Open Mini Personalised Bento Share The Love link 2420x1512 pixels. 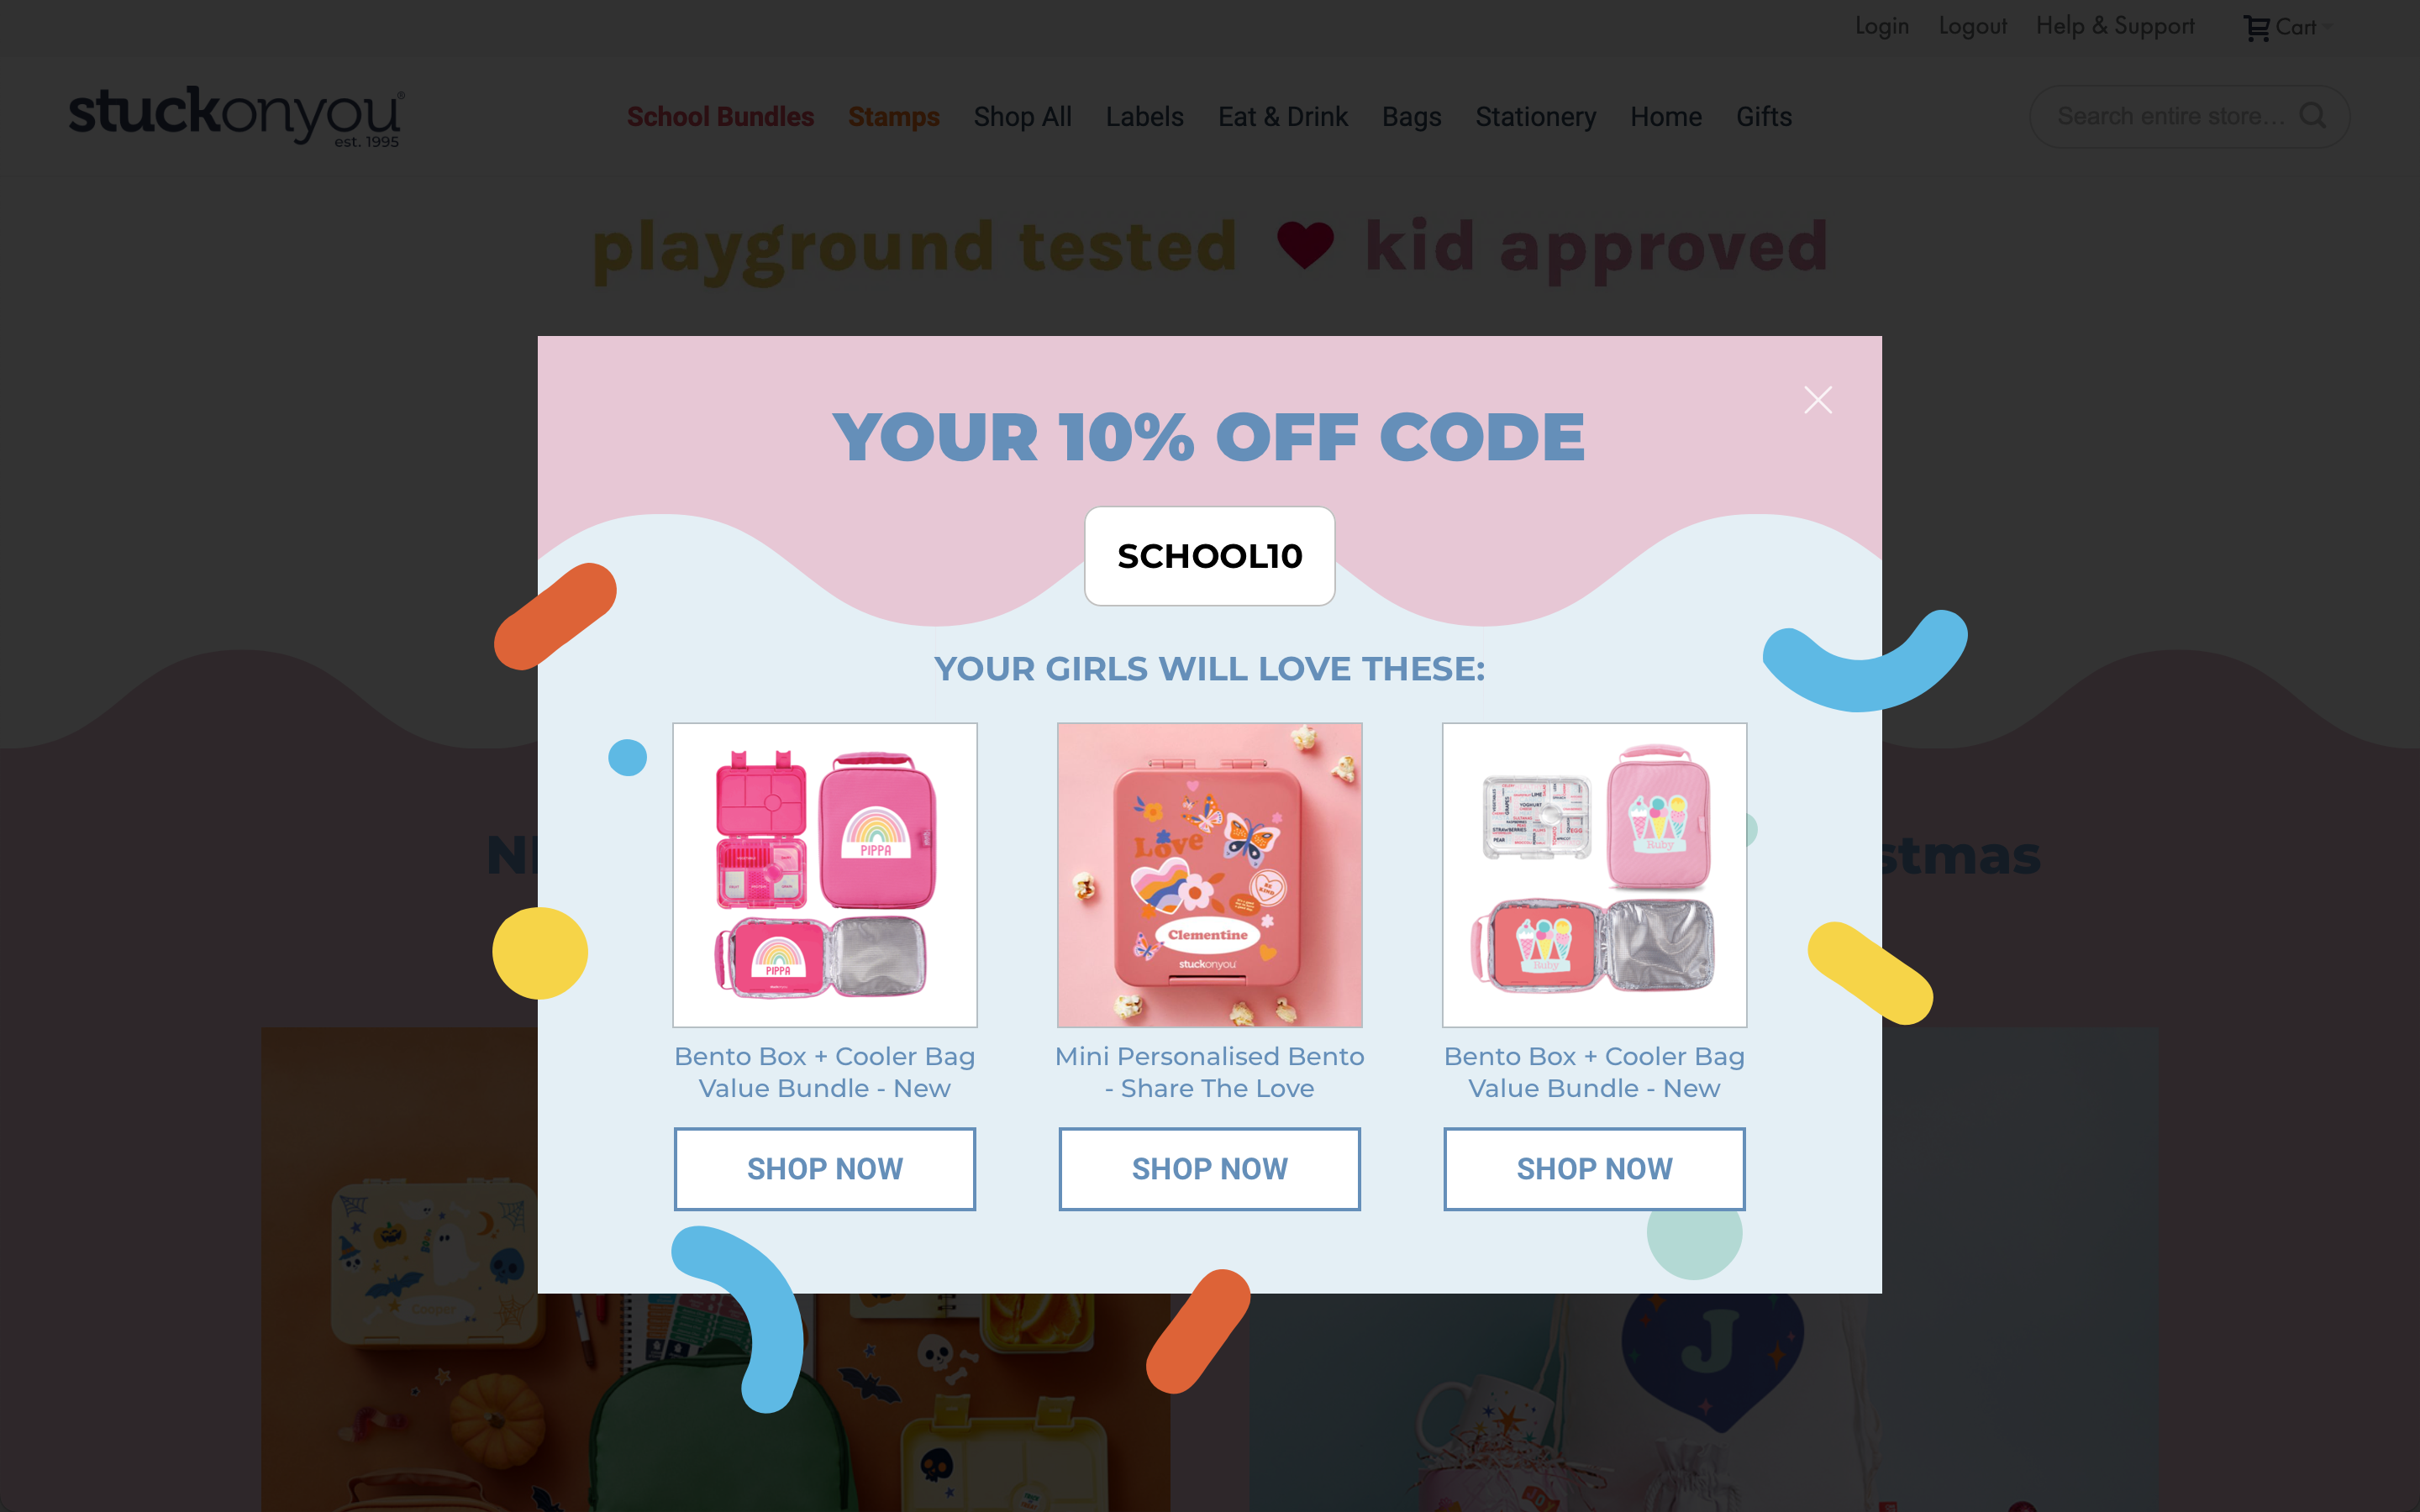pos(1209,1072)
